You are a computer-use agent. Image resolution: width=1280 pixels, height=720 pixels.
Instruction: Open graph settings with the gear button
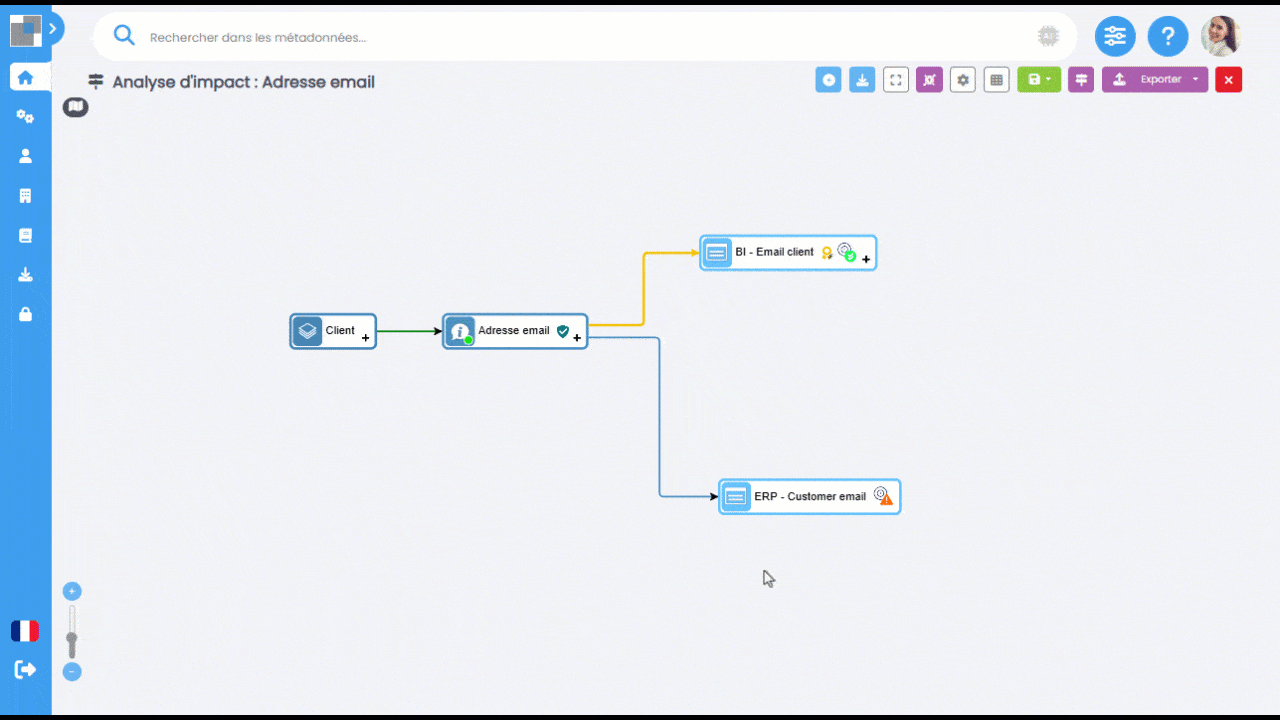(962, 80)
